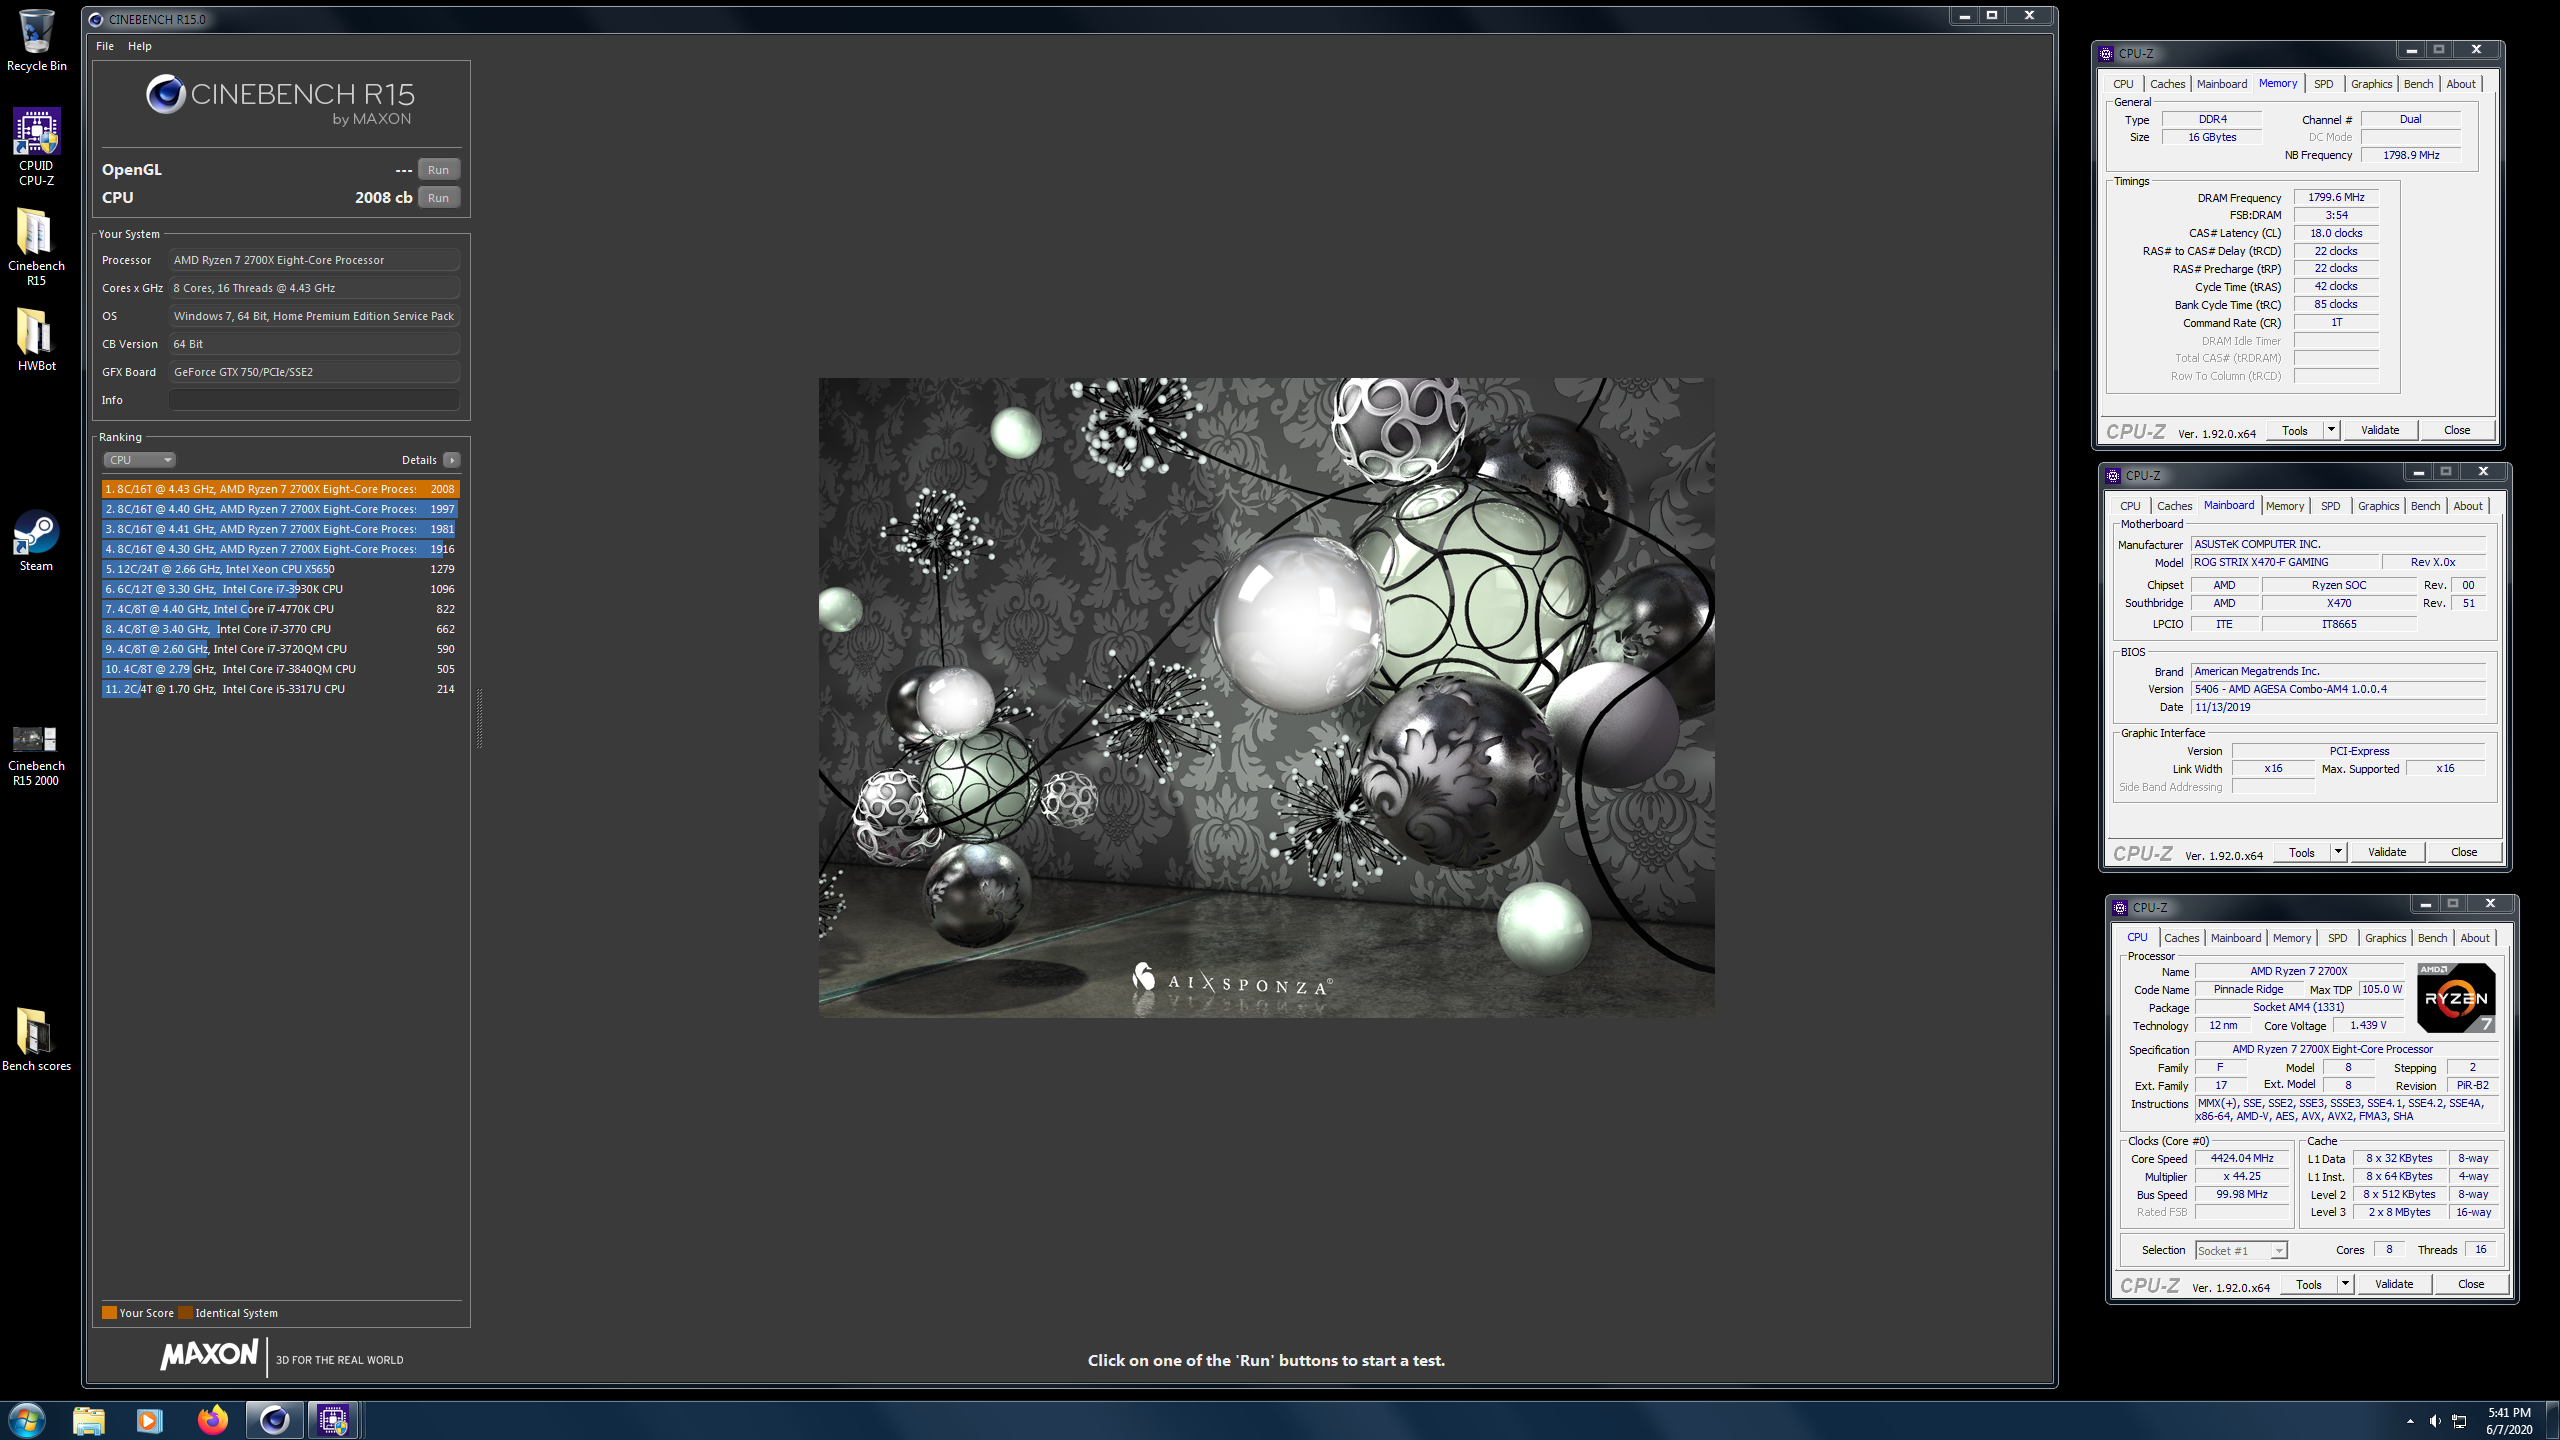Click the Info input field
The height and width of the screenshot is (1440, 2560).
314,400
